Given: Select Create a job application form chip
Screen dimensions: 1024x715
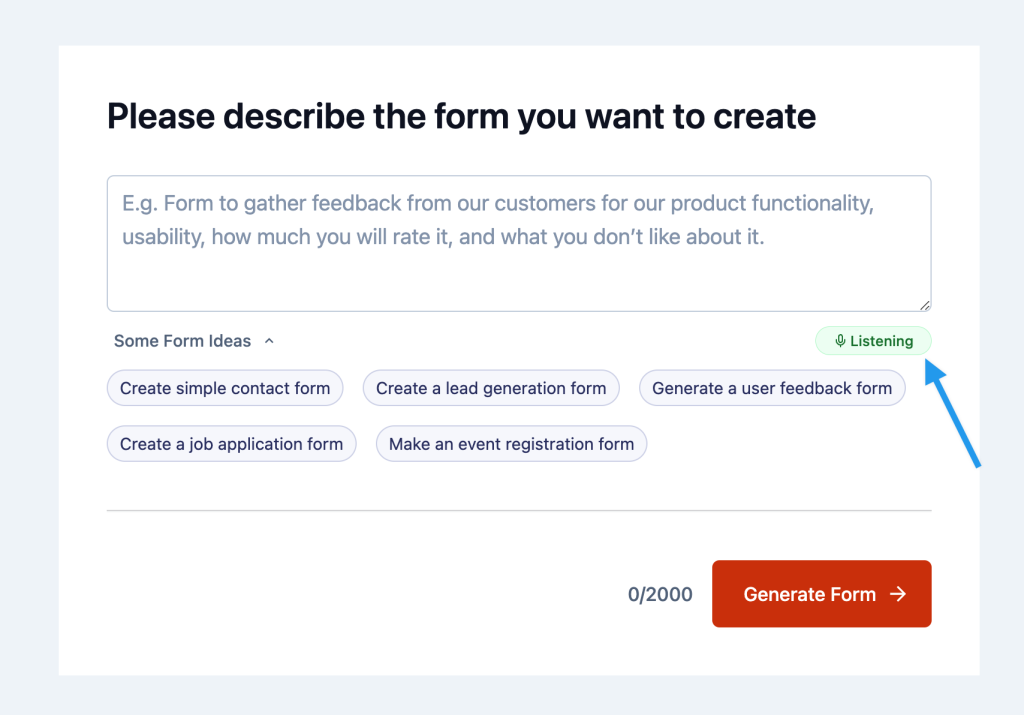Looking at the screenshot, I should point(231,443).
